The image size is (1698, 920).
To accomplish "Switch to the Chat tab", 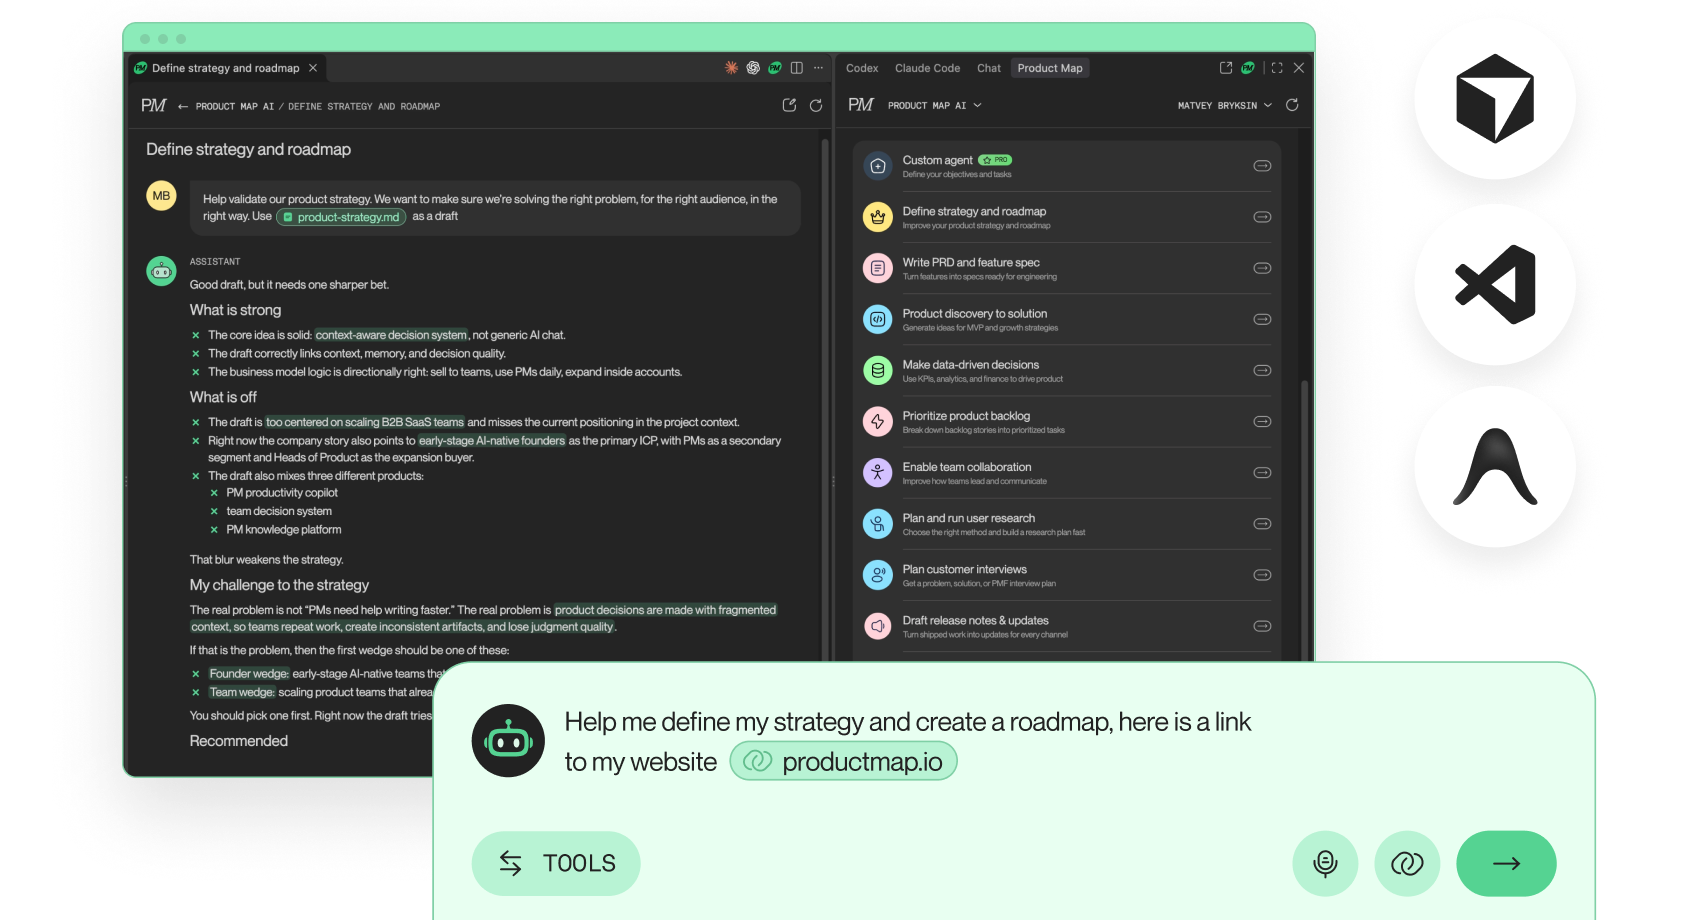I will (989, 68).
